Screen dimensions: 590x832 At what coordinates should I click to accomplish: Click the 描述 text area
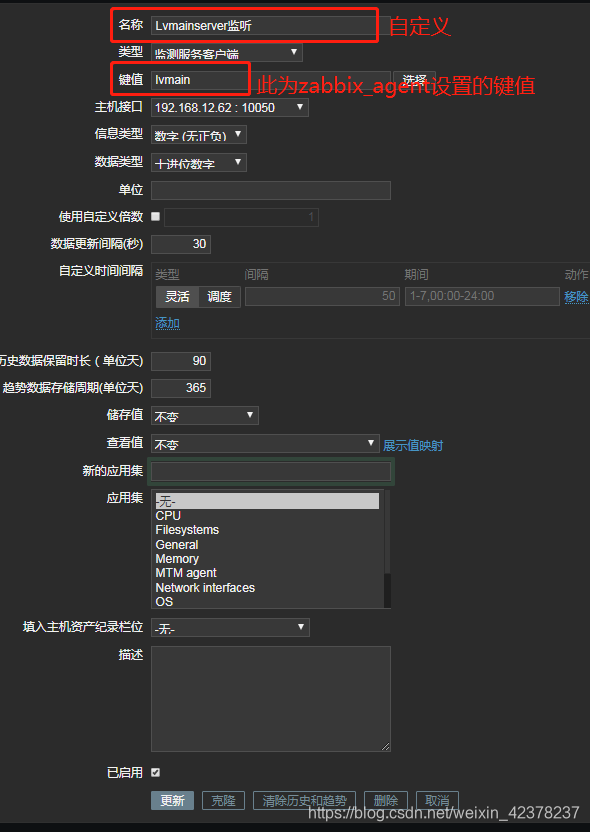[271, 699]
